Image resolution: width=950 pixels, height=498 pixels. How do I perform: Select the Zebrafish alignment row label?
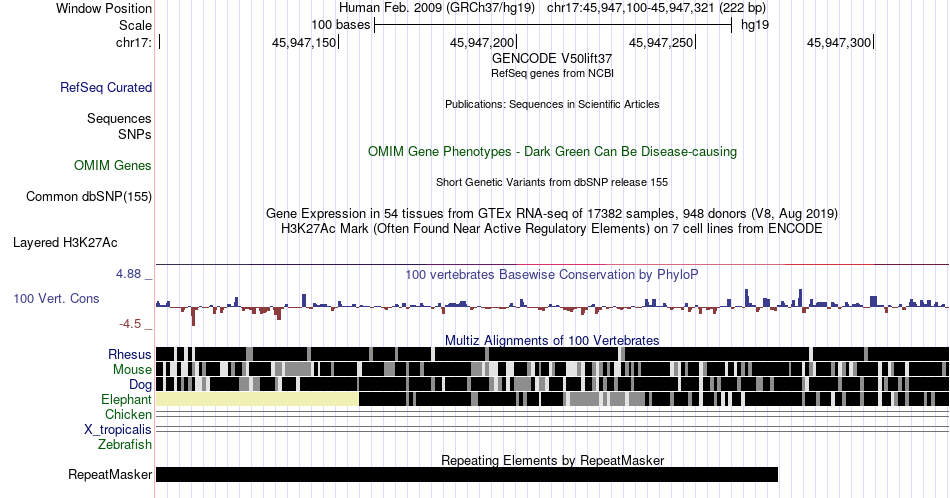(124, 444)
